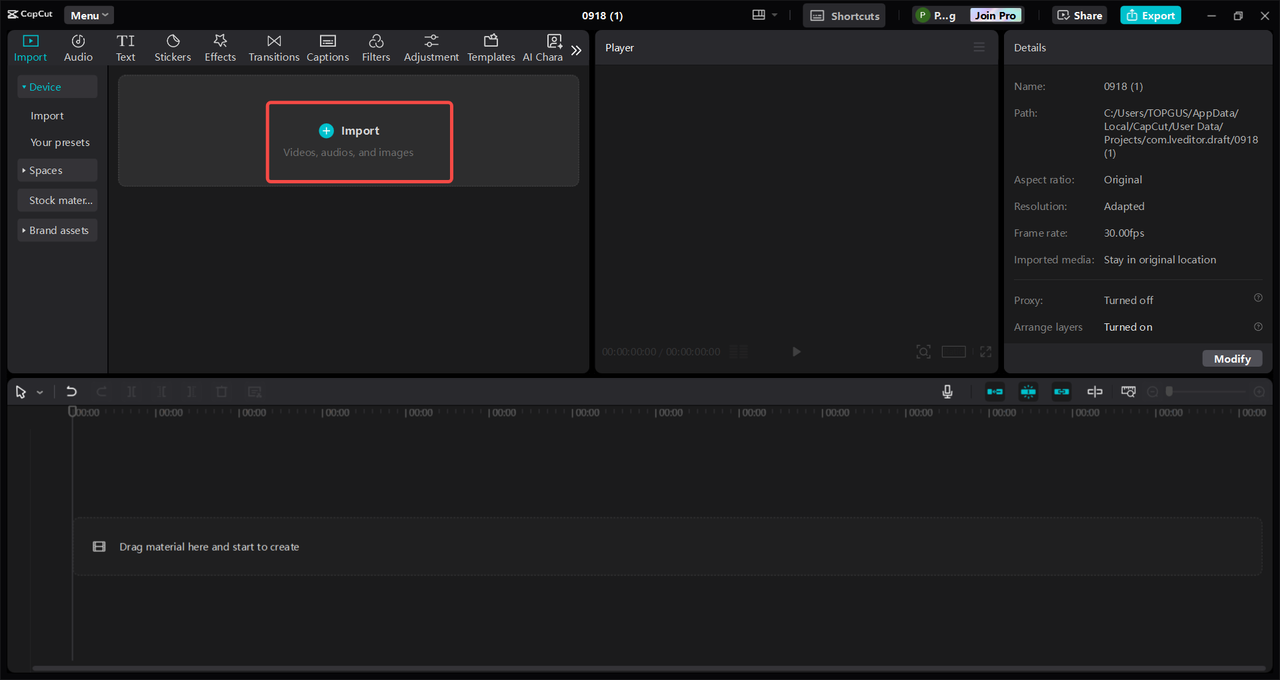Click the project title 0918 (1)
Viewport: 1280px width, 680px height.
[x=602, y=15]
